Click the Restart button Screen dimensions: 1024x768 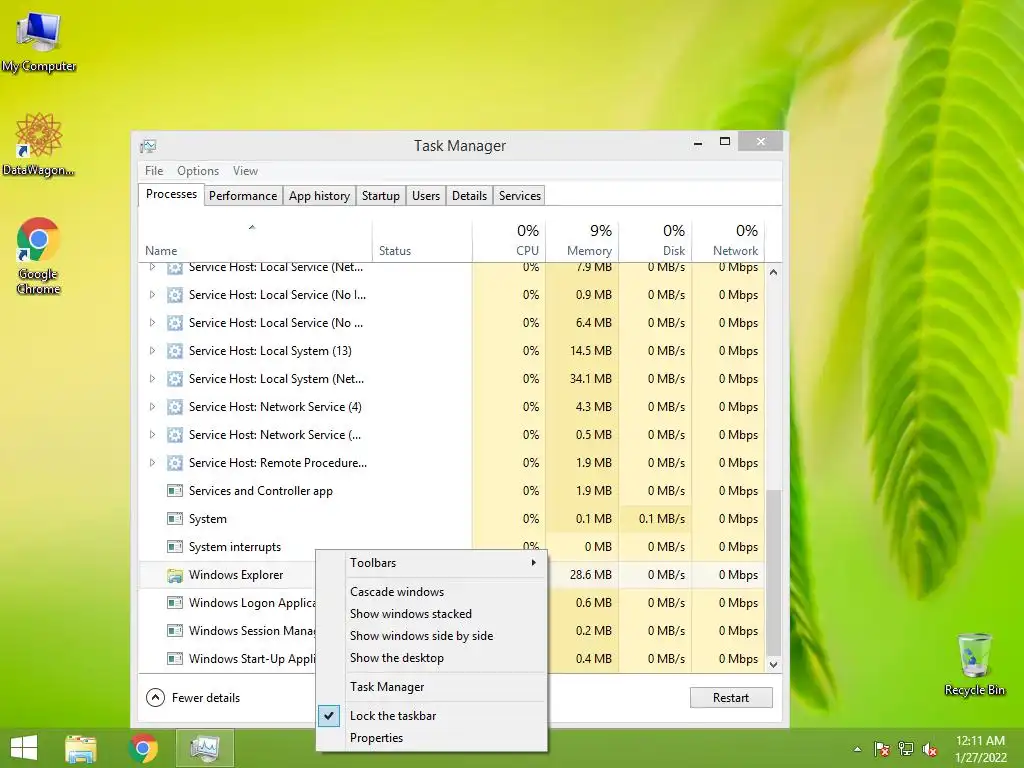pyautogui.click(x=731, y=697)
